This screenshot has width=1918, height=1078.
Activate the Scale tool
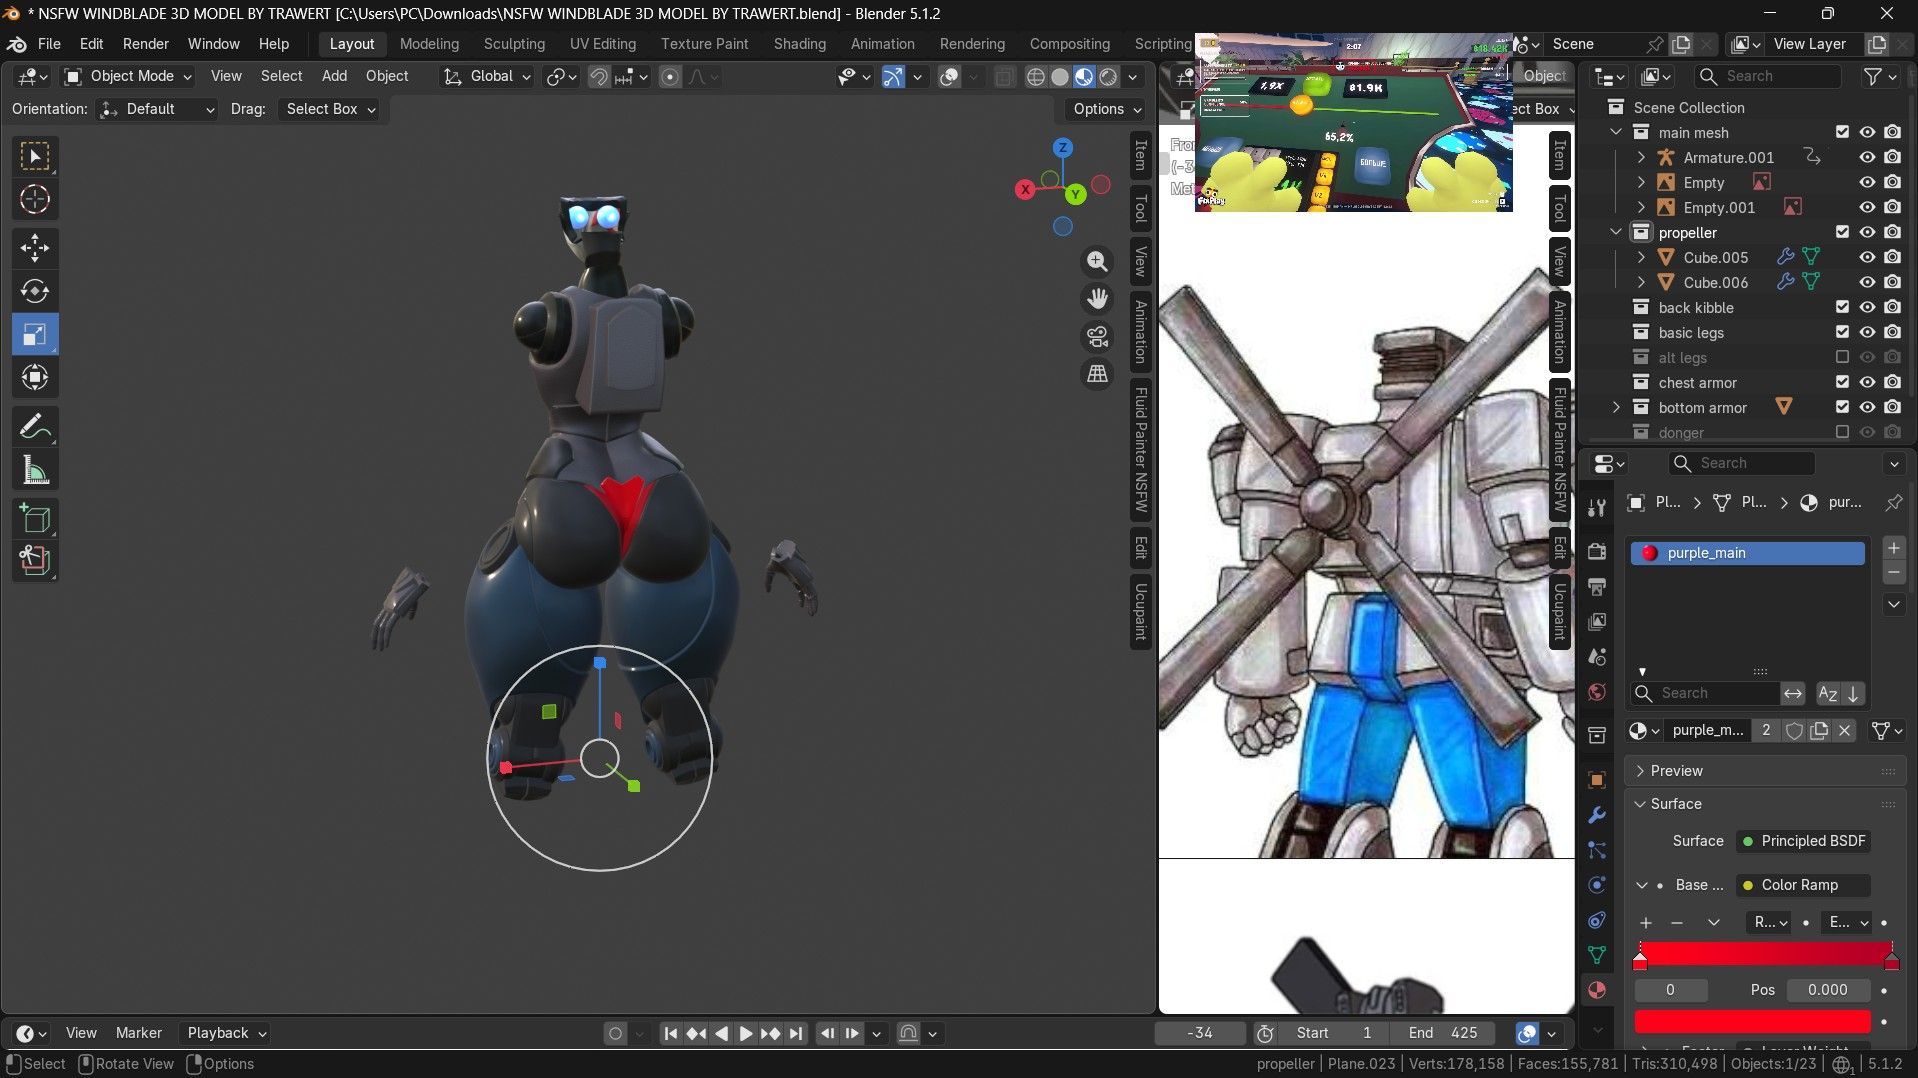(35, 335)
